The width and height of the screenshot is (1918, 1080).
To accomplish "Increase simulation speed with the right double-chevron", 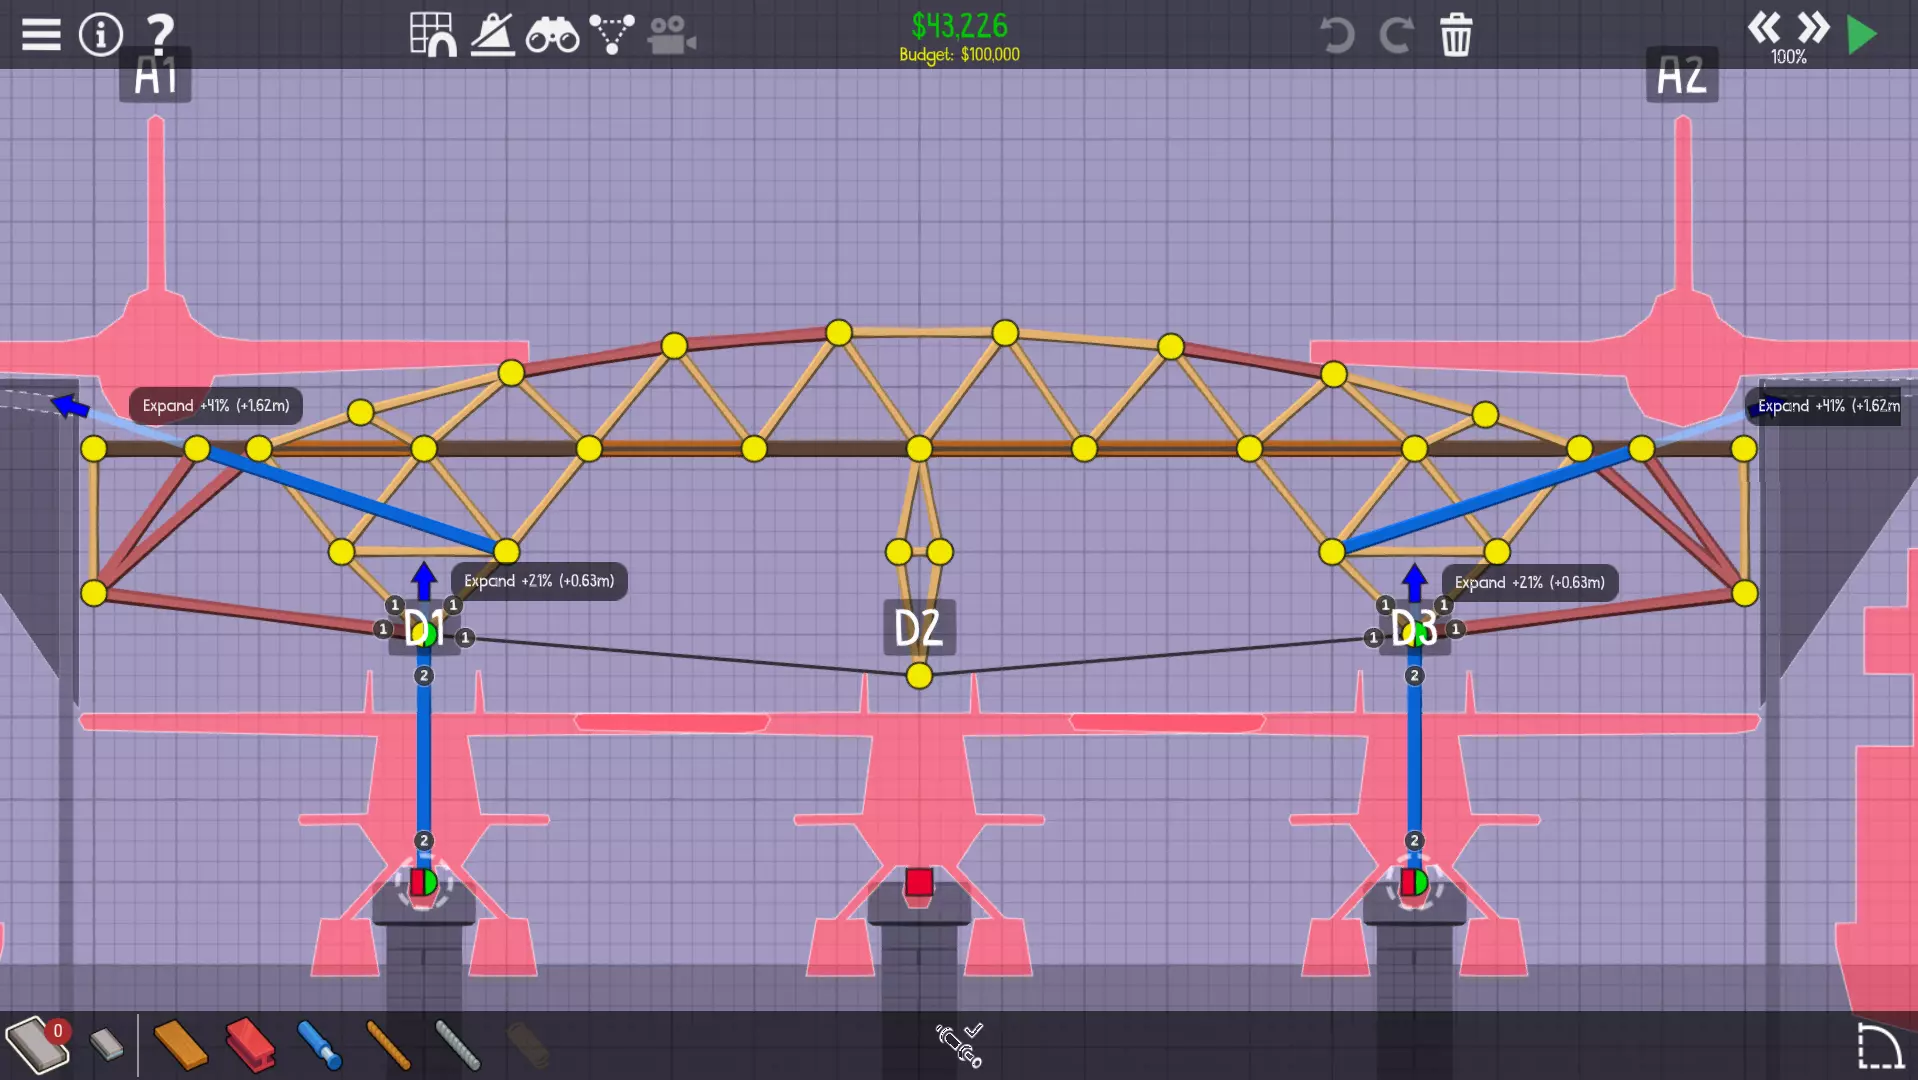I will (x=1813, y=27).
